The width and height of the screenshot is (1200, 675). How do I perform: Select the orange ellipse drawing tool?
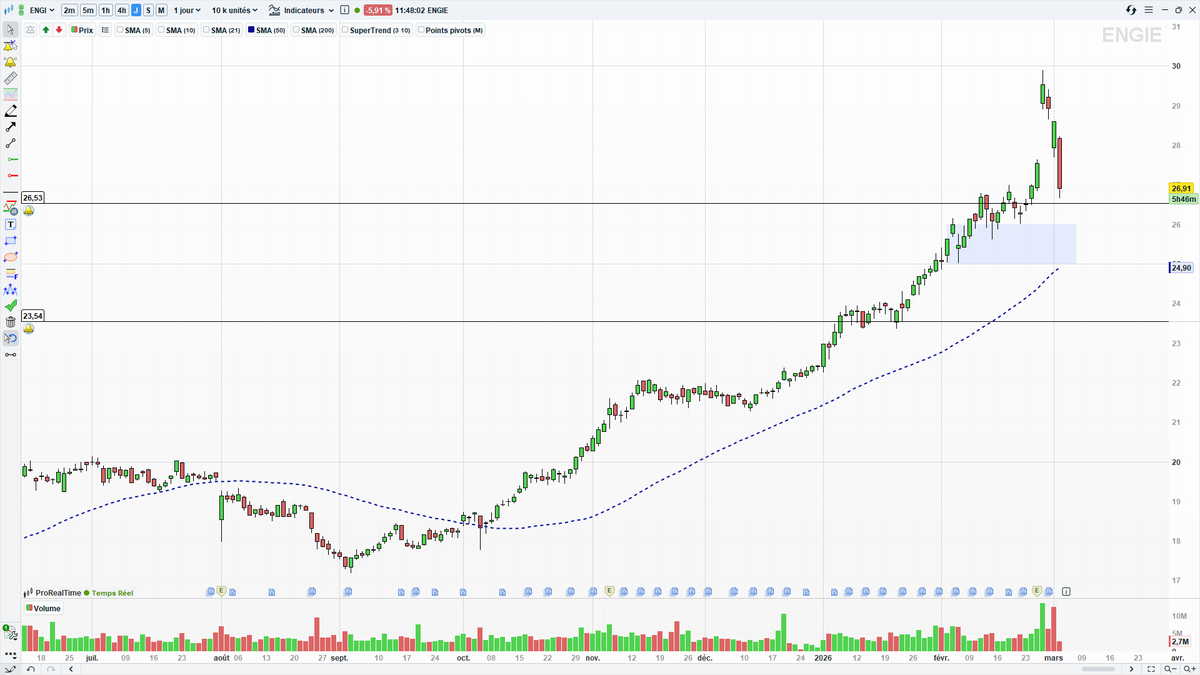pyautogui.click(x=11, y=257)
